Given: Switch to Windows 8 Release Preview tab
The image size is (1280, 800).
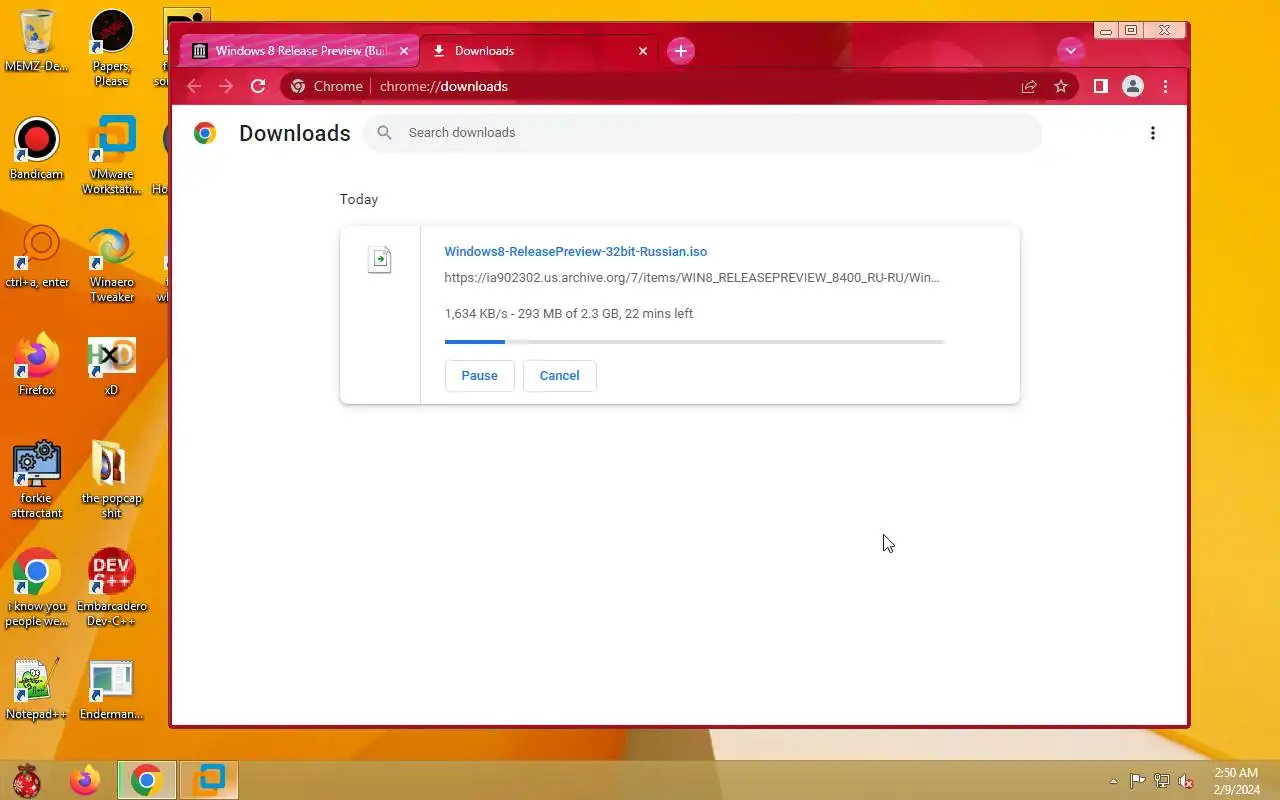Looking at the screenshot, I should [x=301, y=51].
